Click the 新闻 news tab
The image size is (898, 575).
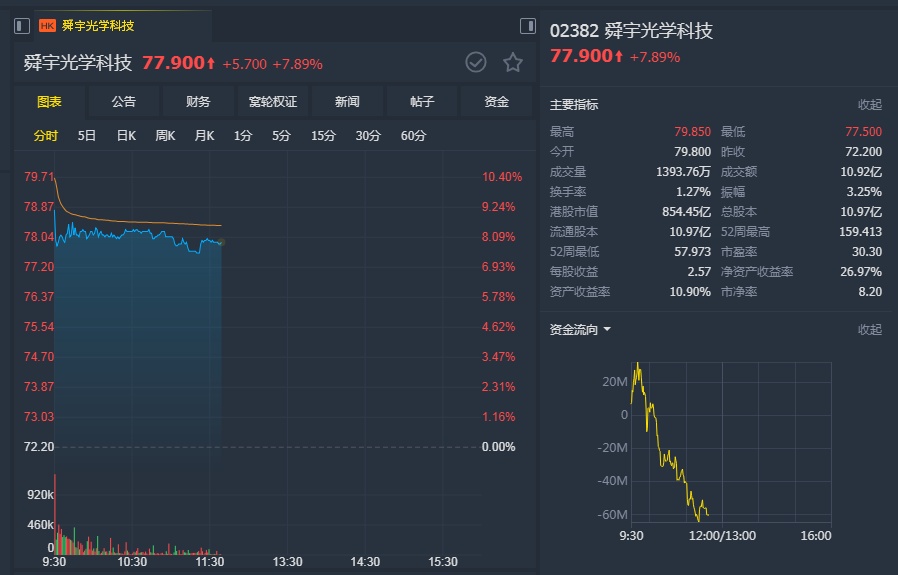pos(347,102)
